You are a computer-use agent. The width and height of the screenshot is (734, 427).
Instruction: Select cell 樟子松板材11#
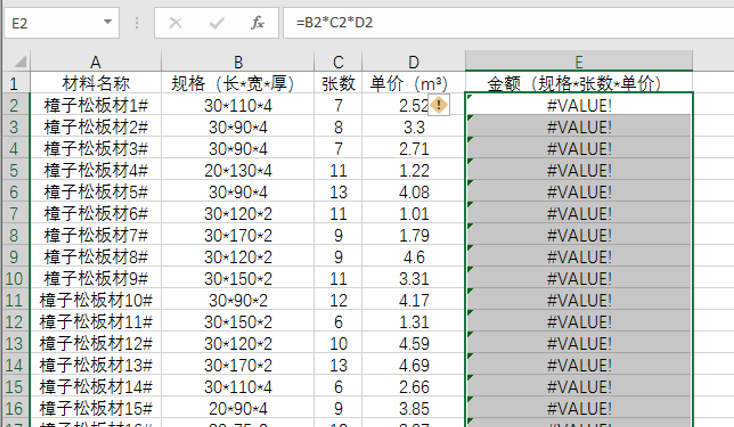click(96, 321)
